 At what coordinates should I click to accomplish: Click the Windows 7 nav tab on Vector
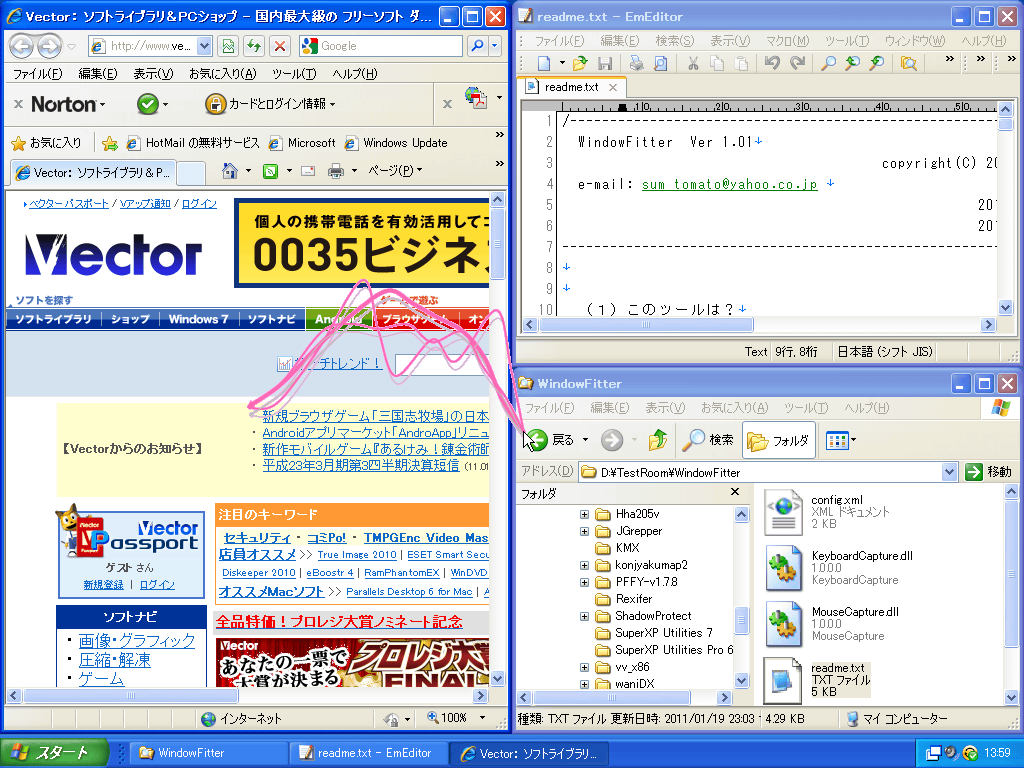pyautogui.click(x=198, y=319)
